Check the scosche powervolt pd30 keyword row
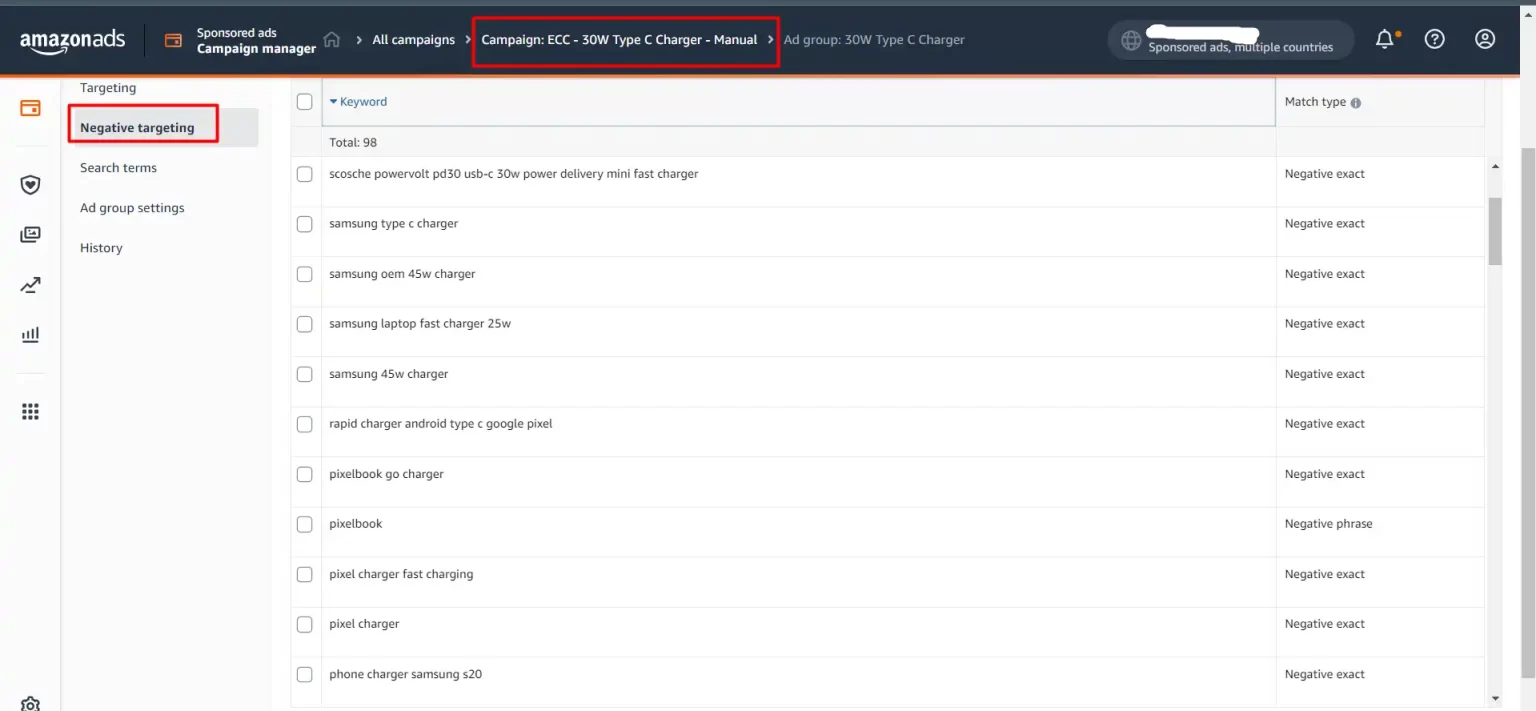This screenshot has height=711, width=1536. pos(305,174)
